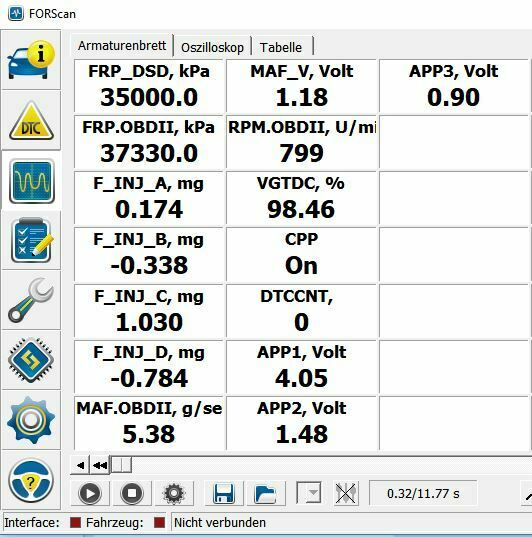Rewind playback to the beginning
532x537 pixels.
[100, 465]
